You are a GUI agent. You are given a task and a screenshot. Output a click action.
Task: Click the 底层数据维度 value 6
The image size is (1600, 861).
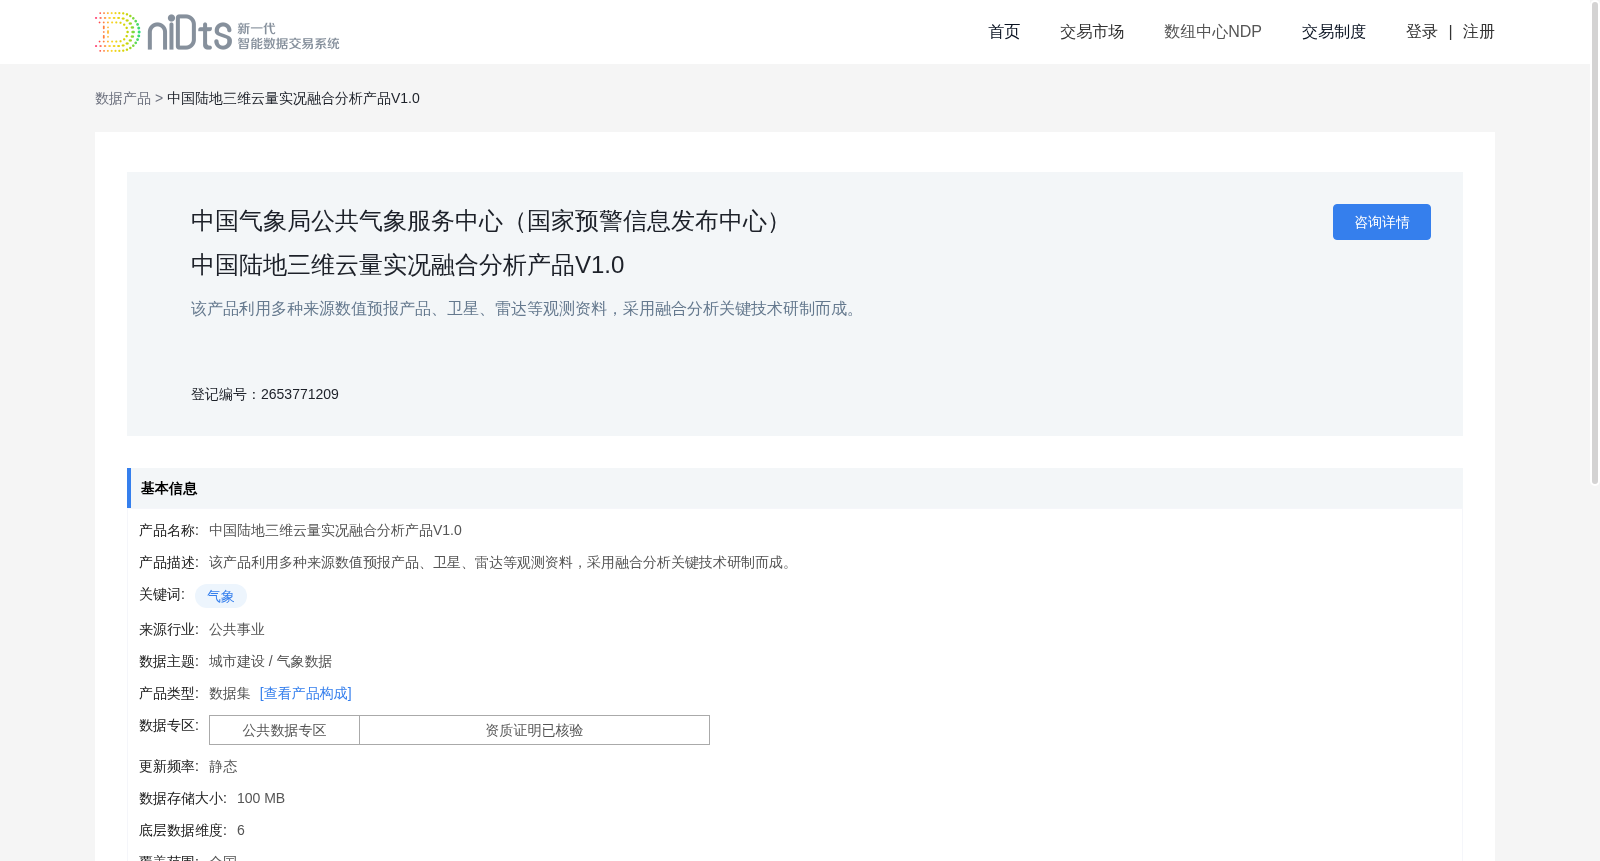[241, 830]
